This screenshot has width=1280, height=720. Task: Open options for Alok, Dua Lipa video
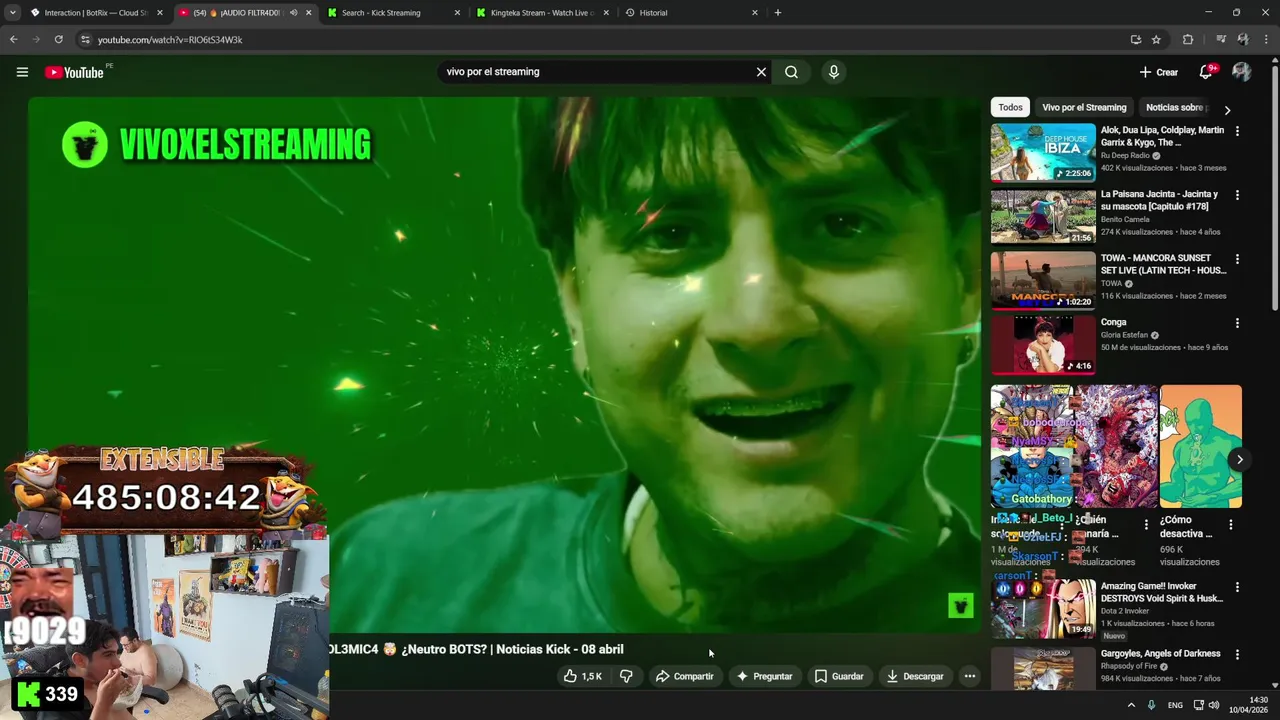coord(1237,131)
